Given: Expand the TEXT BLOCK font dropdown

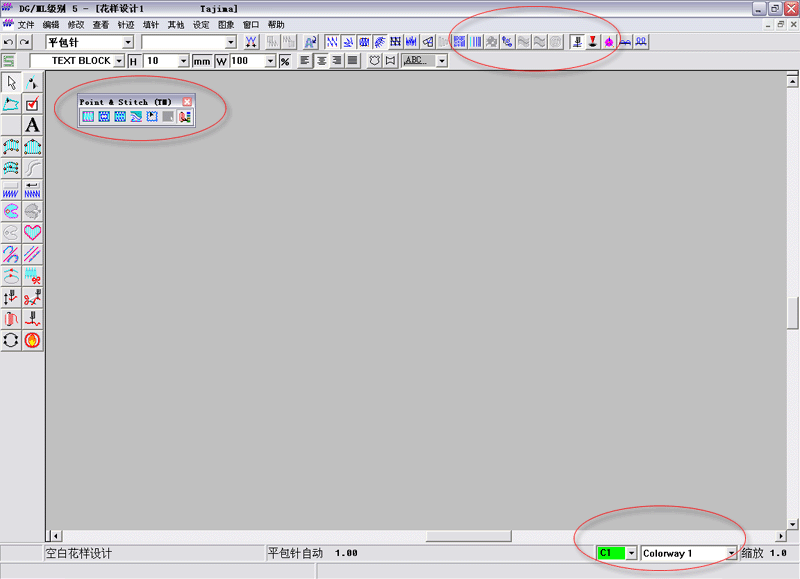Looking at the screenshot, I should click(120, 61).
